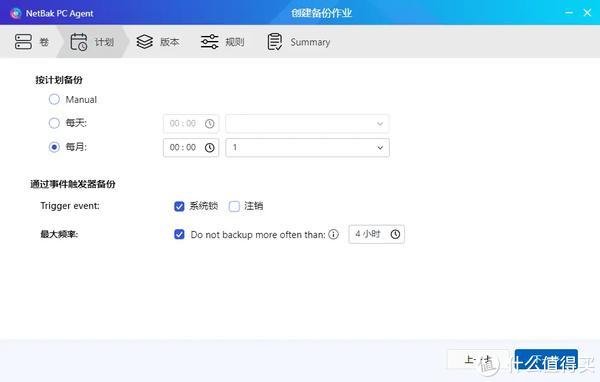Click the previous step (上一步) button

(x=478, y=360)
